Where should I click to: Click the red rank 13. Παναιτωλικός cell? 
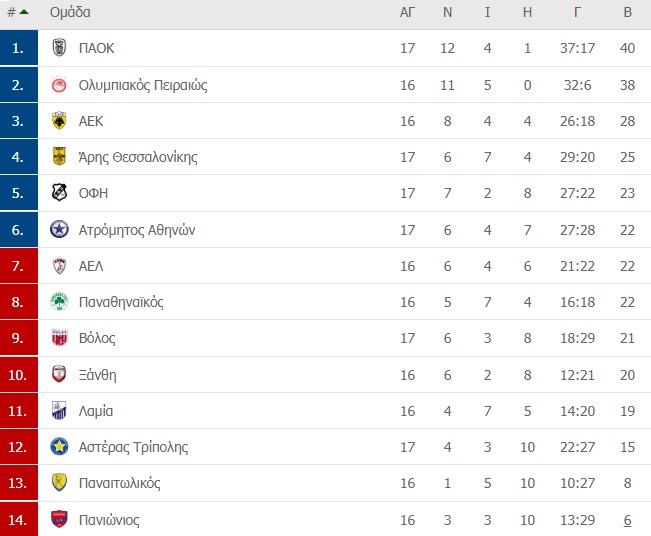[19, 483]
